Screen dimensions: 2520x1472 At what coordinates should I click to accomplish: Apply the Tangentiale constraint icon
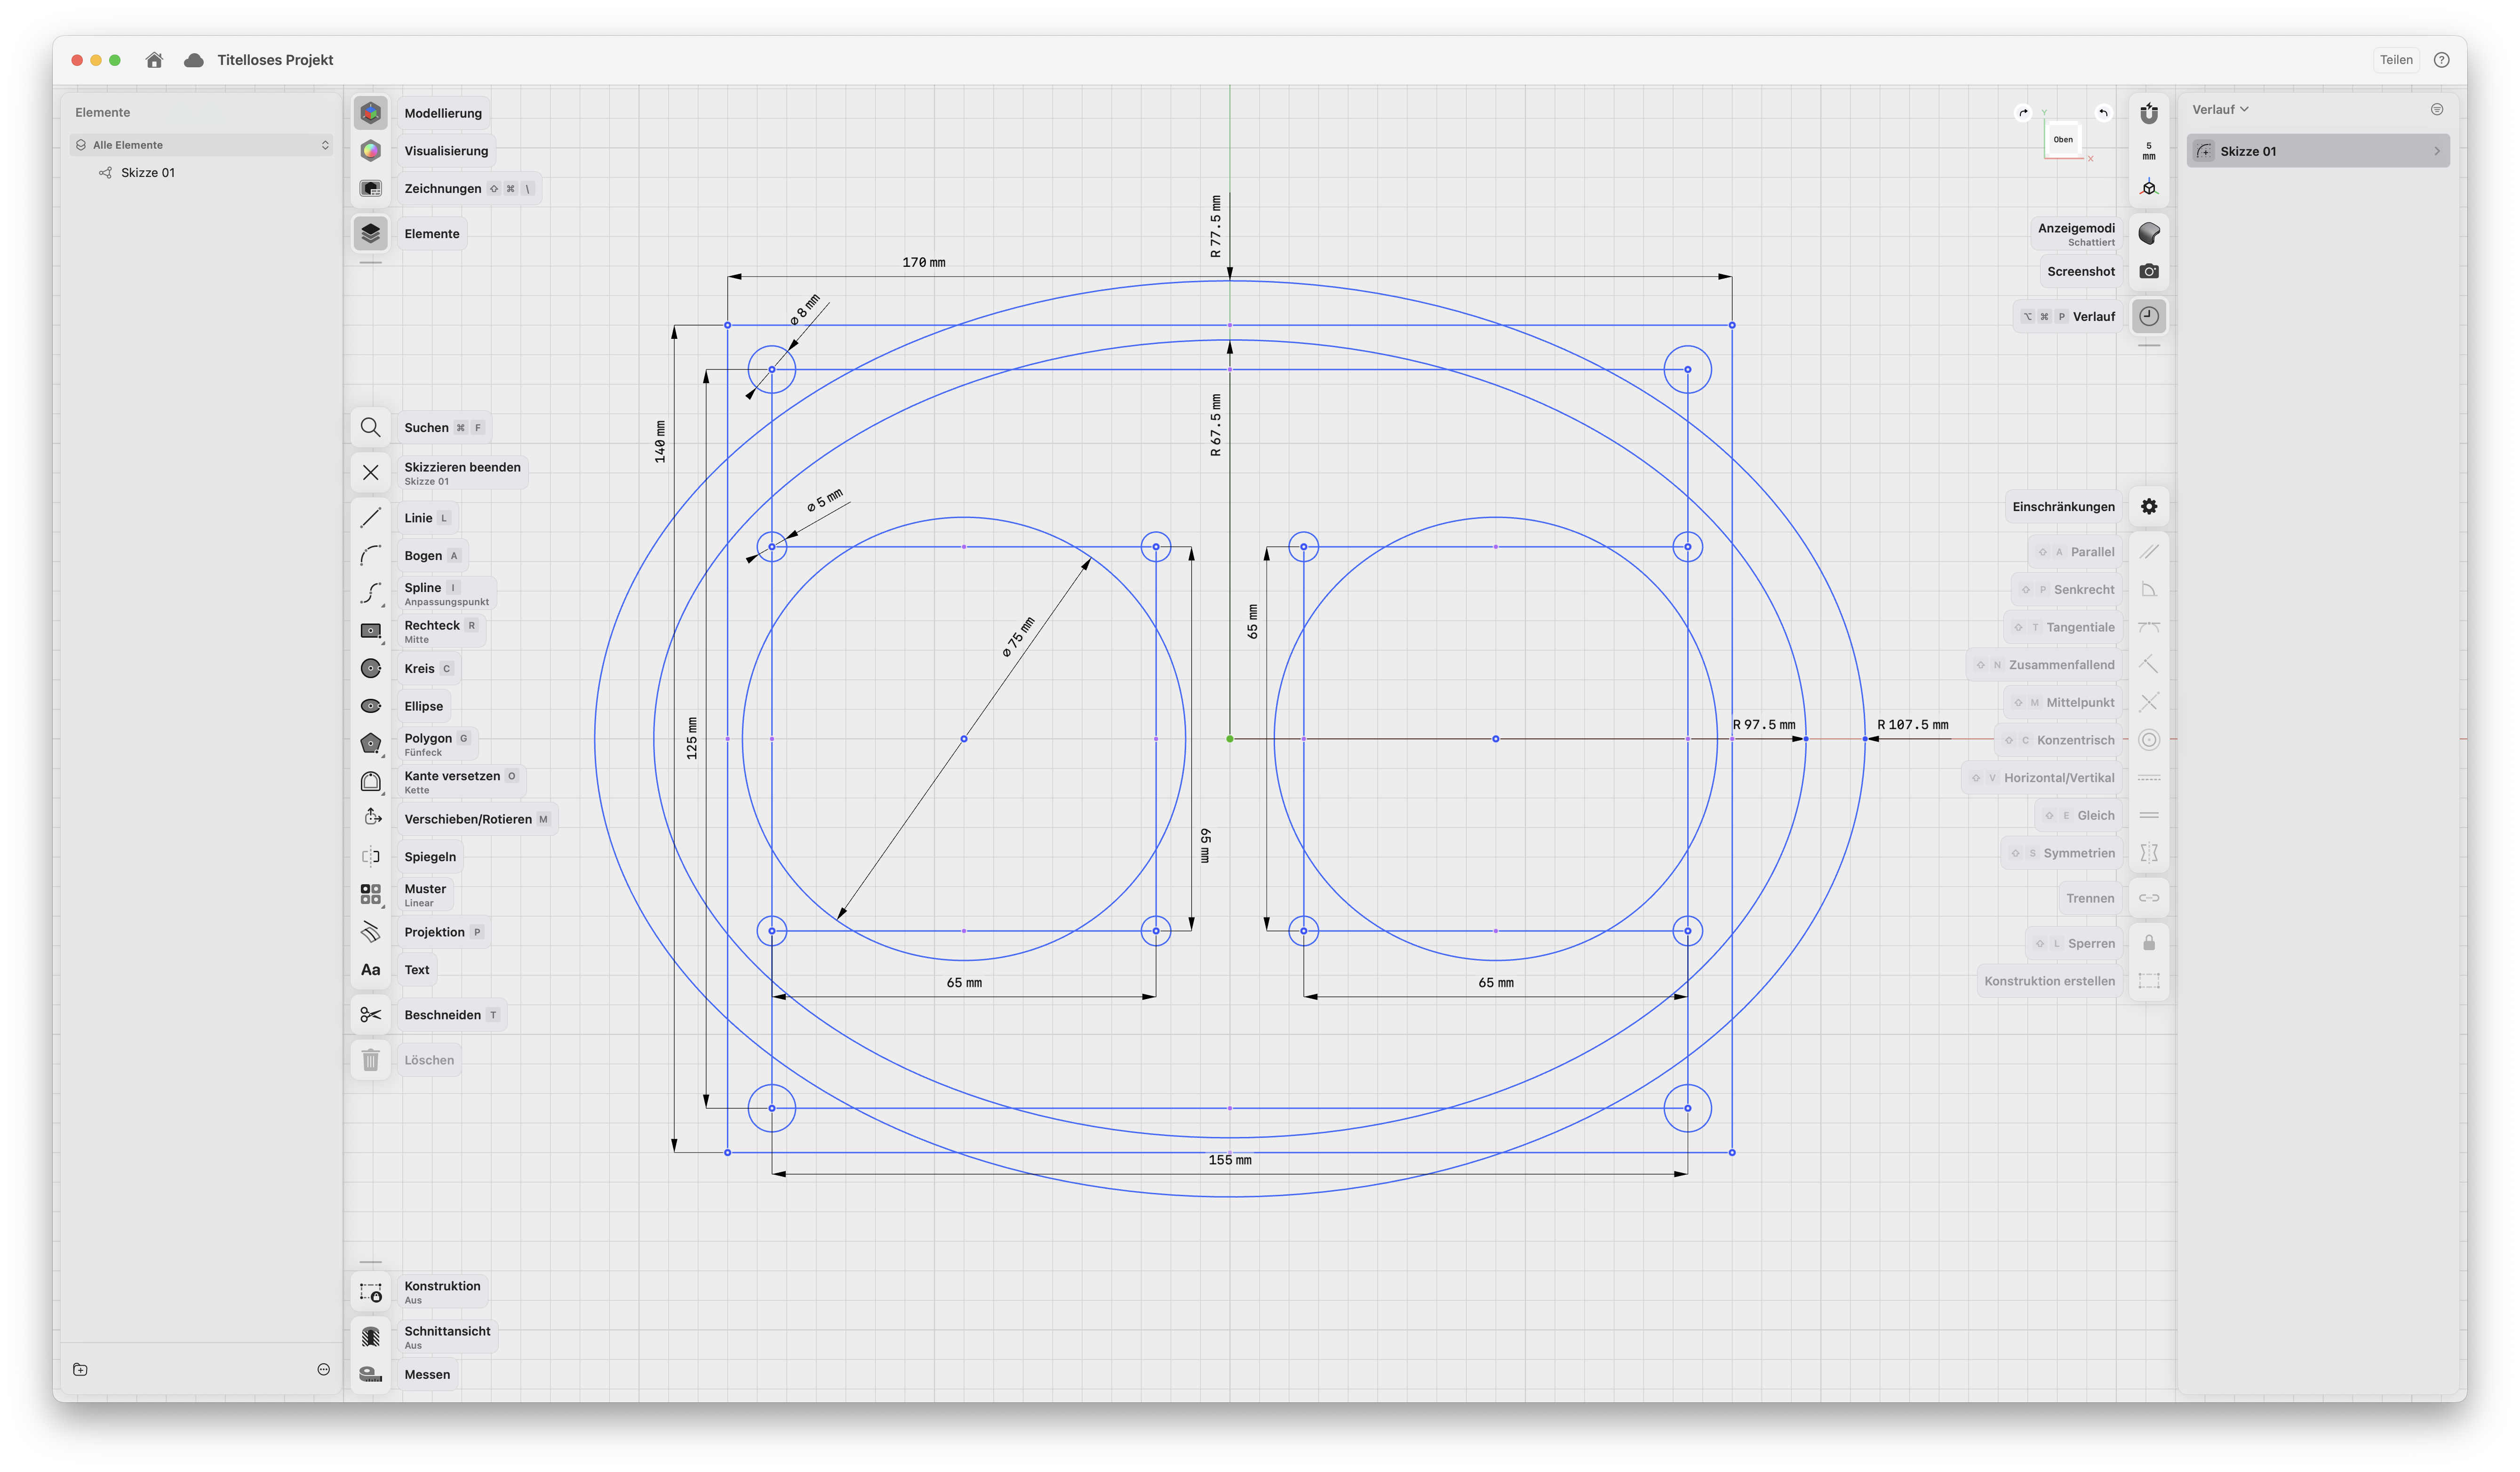click(2148, 627)
